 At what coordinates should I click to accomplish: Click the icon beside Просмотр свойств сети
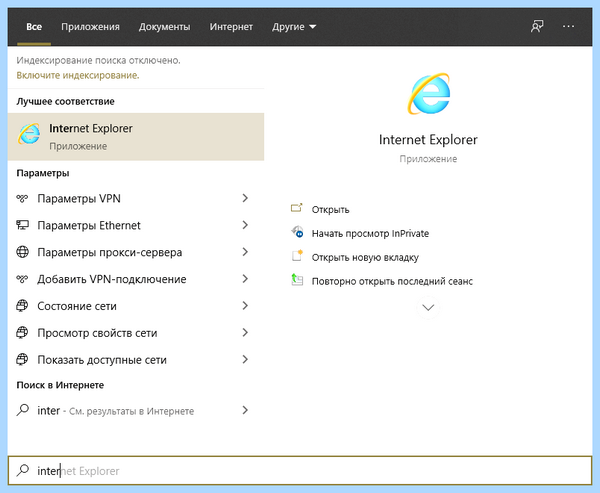[22, 333]
